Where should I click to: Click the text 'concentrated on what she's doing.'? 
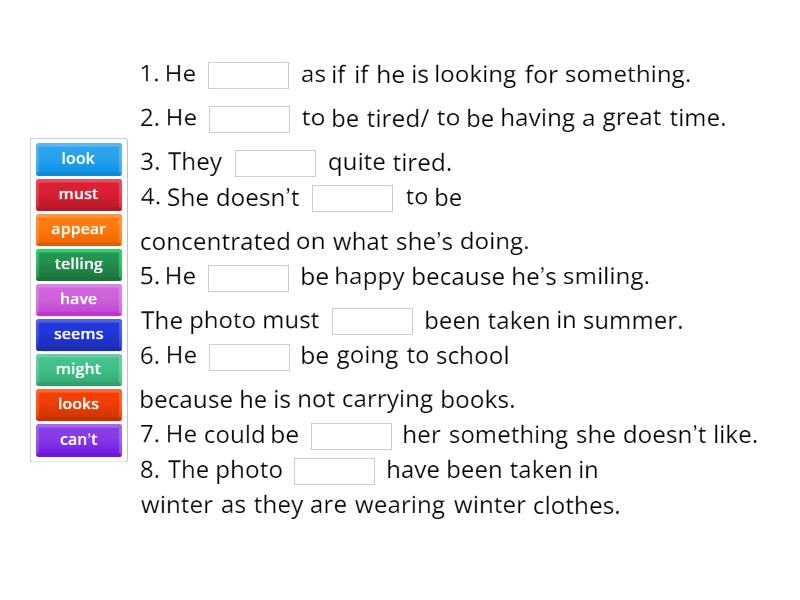coord(334,241)
